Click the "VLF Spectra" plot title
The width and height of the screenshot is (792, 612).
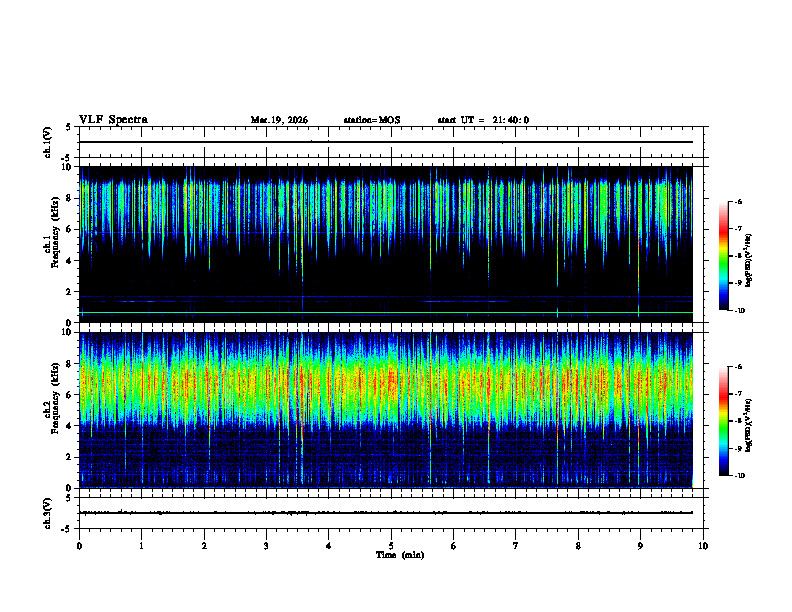click(x=113, y=120)
